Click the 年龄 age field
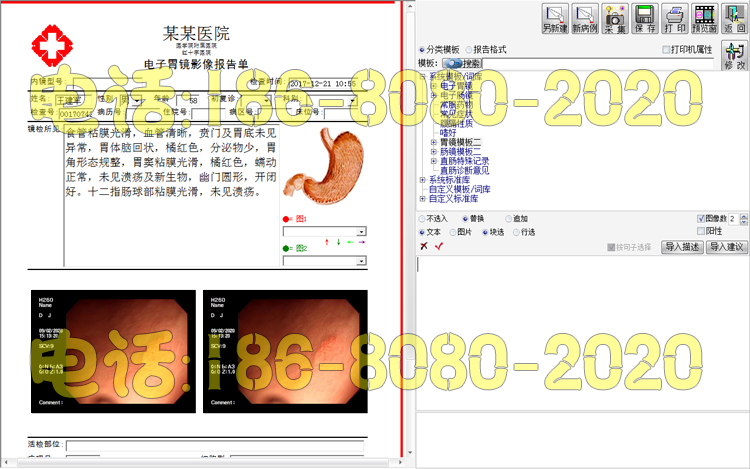750x469 pixels. coord(188,100)
